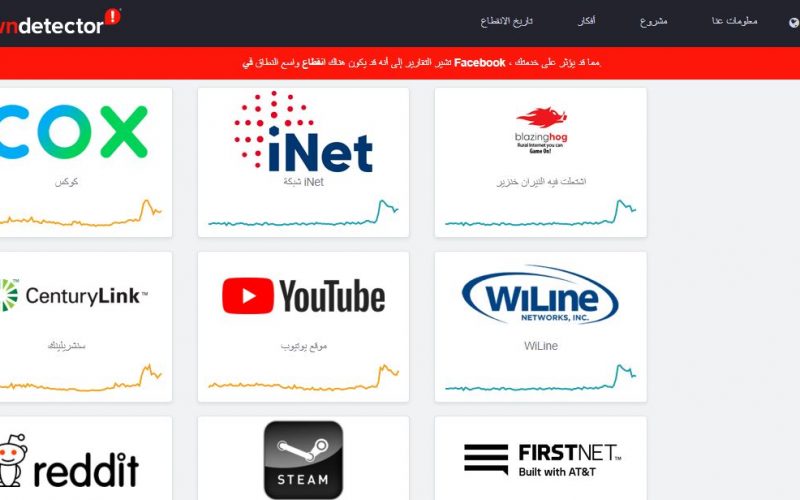Open the معلومات عنا navigation link

(735, 21)
